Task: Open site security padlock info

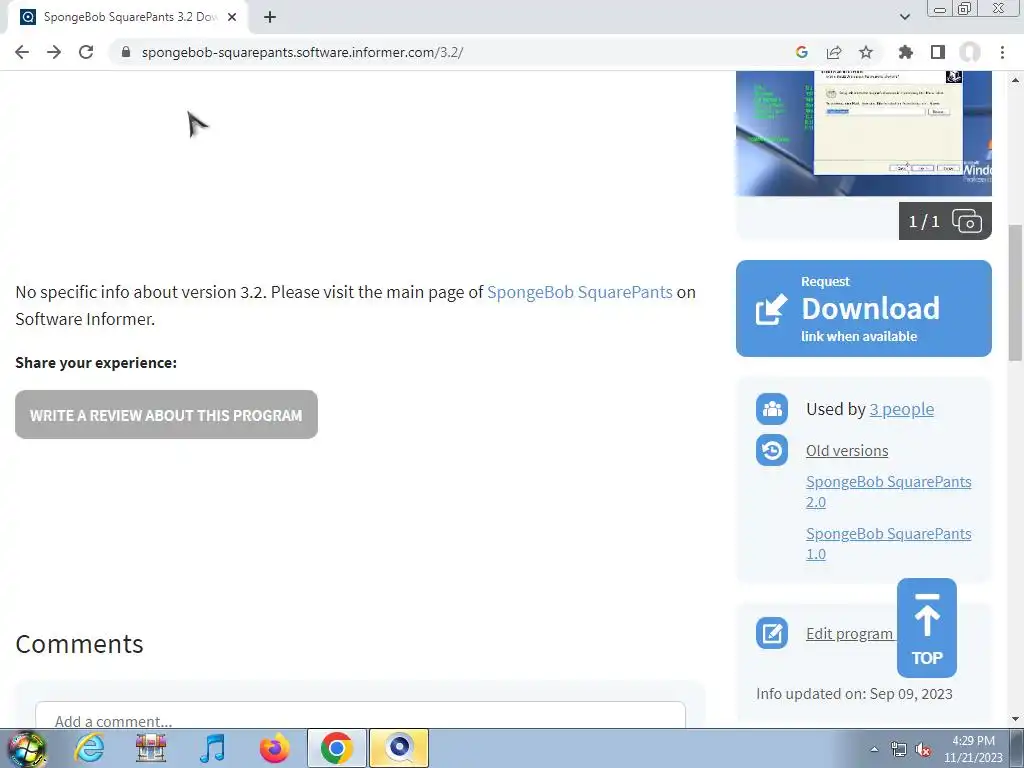Action: 126,52
